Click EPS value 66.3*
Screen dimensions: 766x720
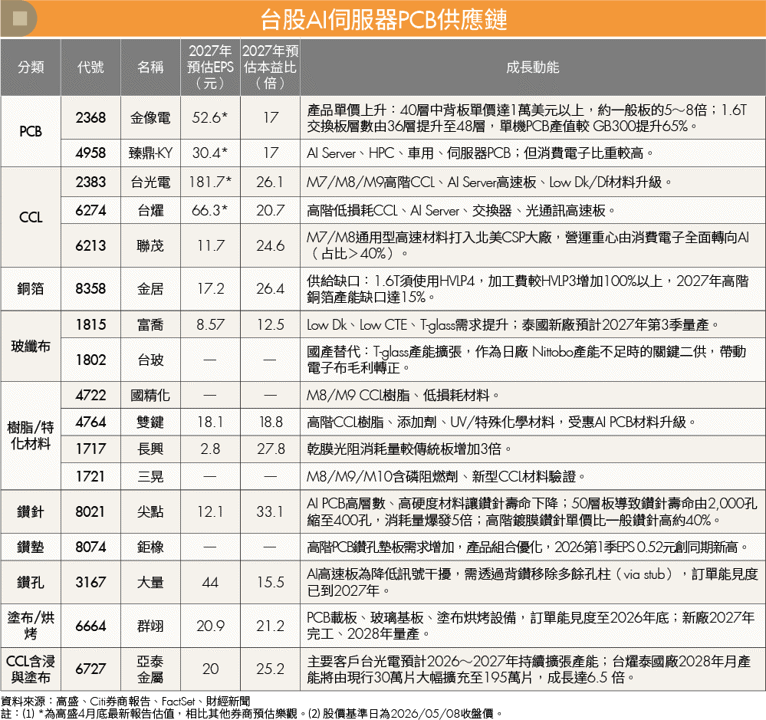click(210, 211)
